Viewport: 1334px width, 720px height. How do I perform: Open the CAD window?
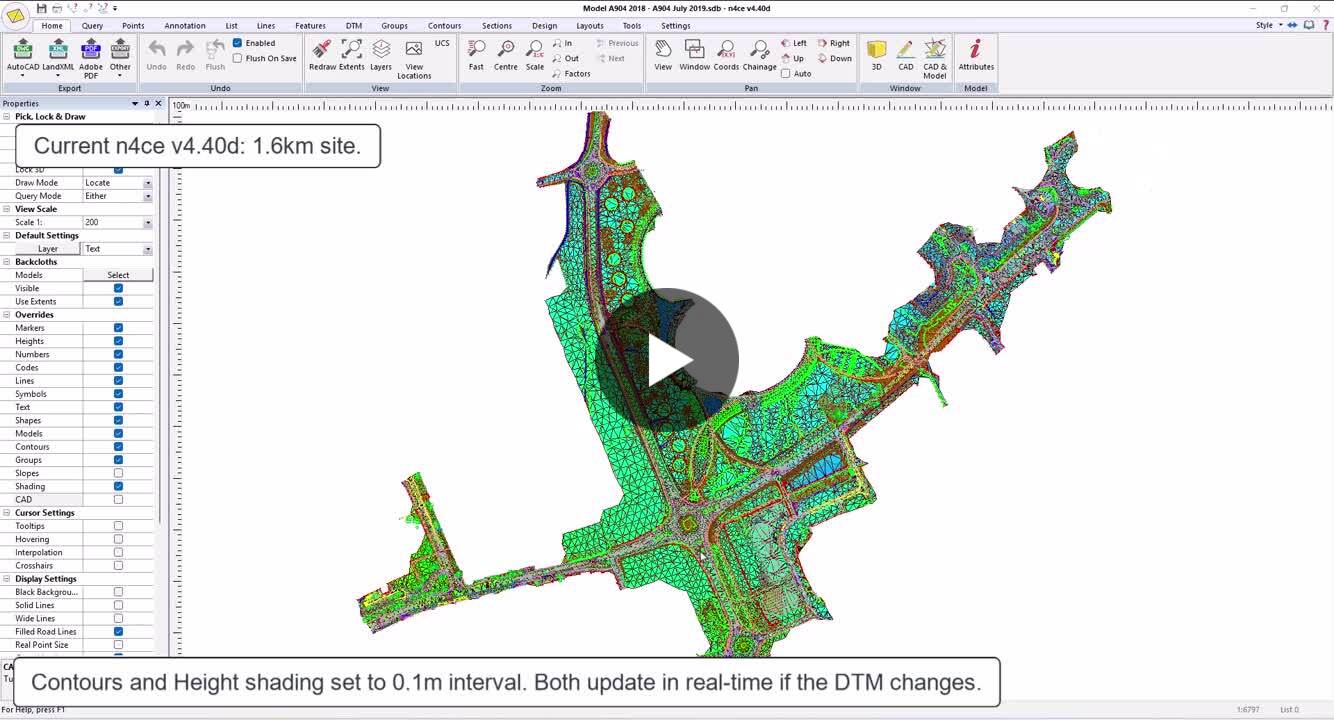(905, 55)
